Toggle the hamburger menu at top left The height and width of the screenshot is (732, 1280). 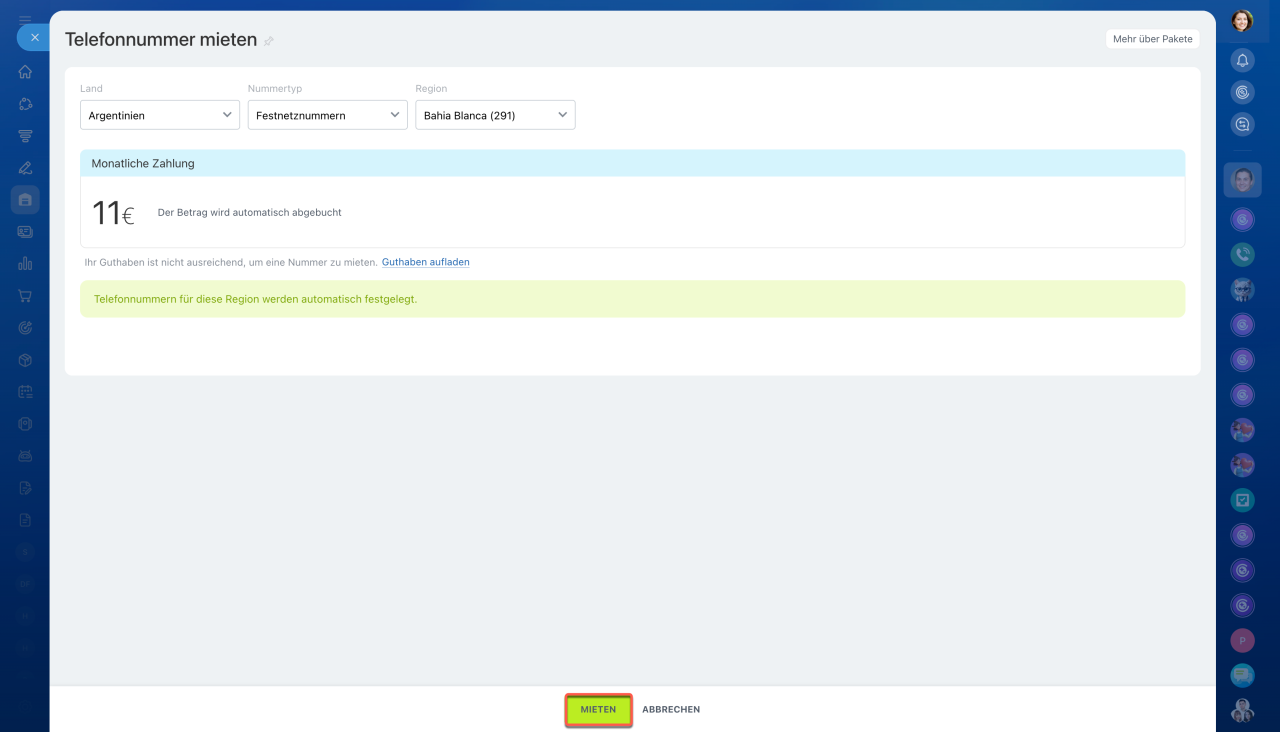[25, 19]
